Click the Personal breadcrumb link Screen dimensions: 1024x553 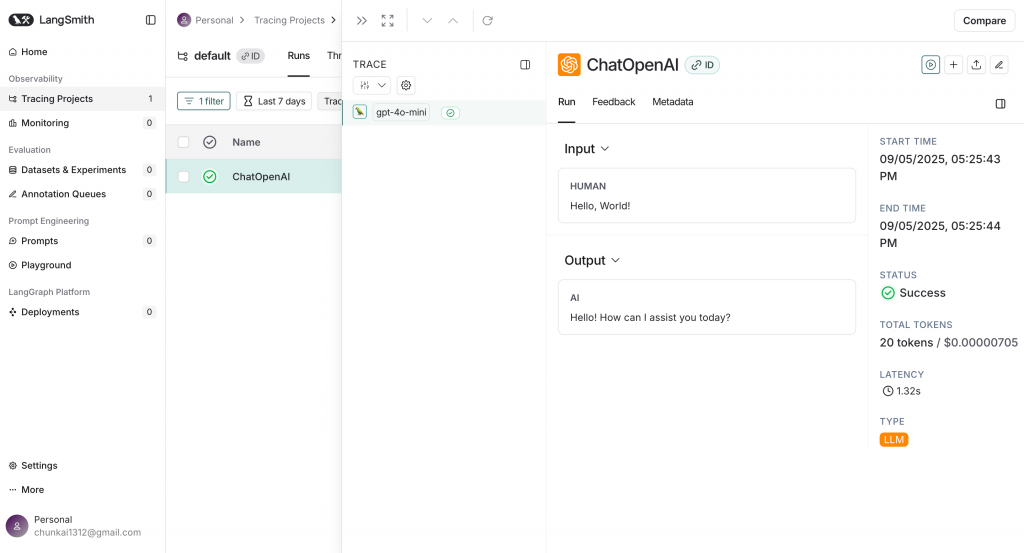[x=214, y=20]
